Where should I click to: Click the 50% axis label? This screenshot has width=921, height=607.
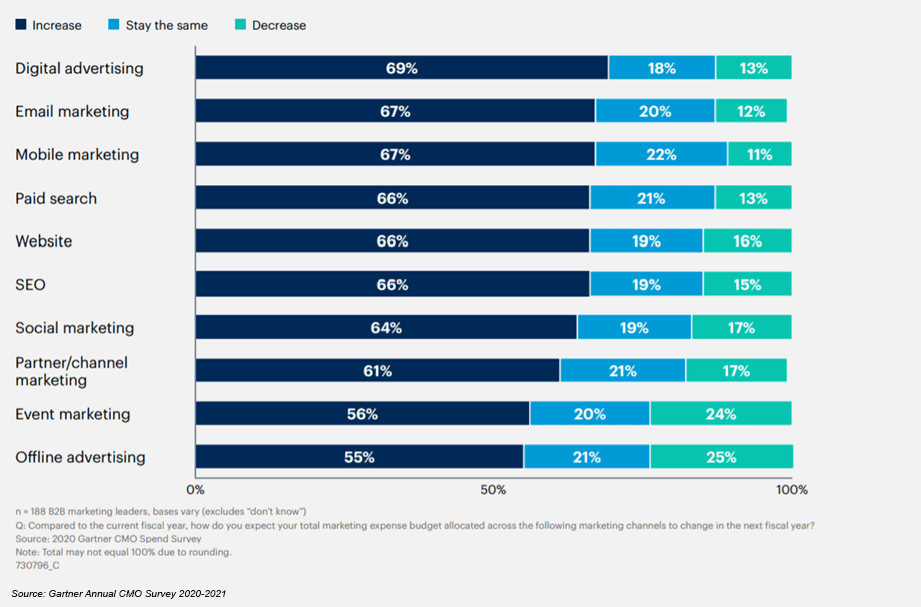[493, 490]
